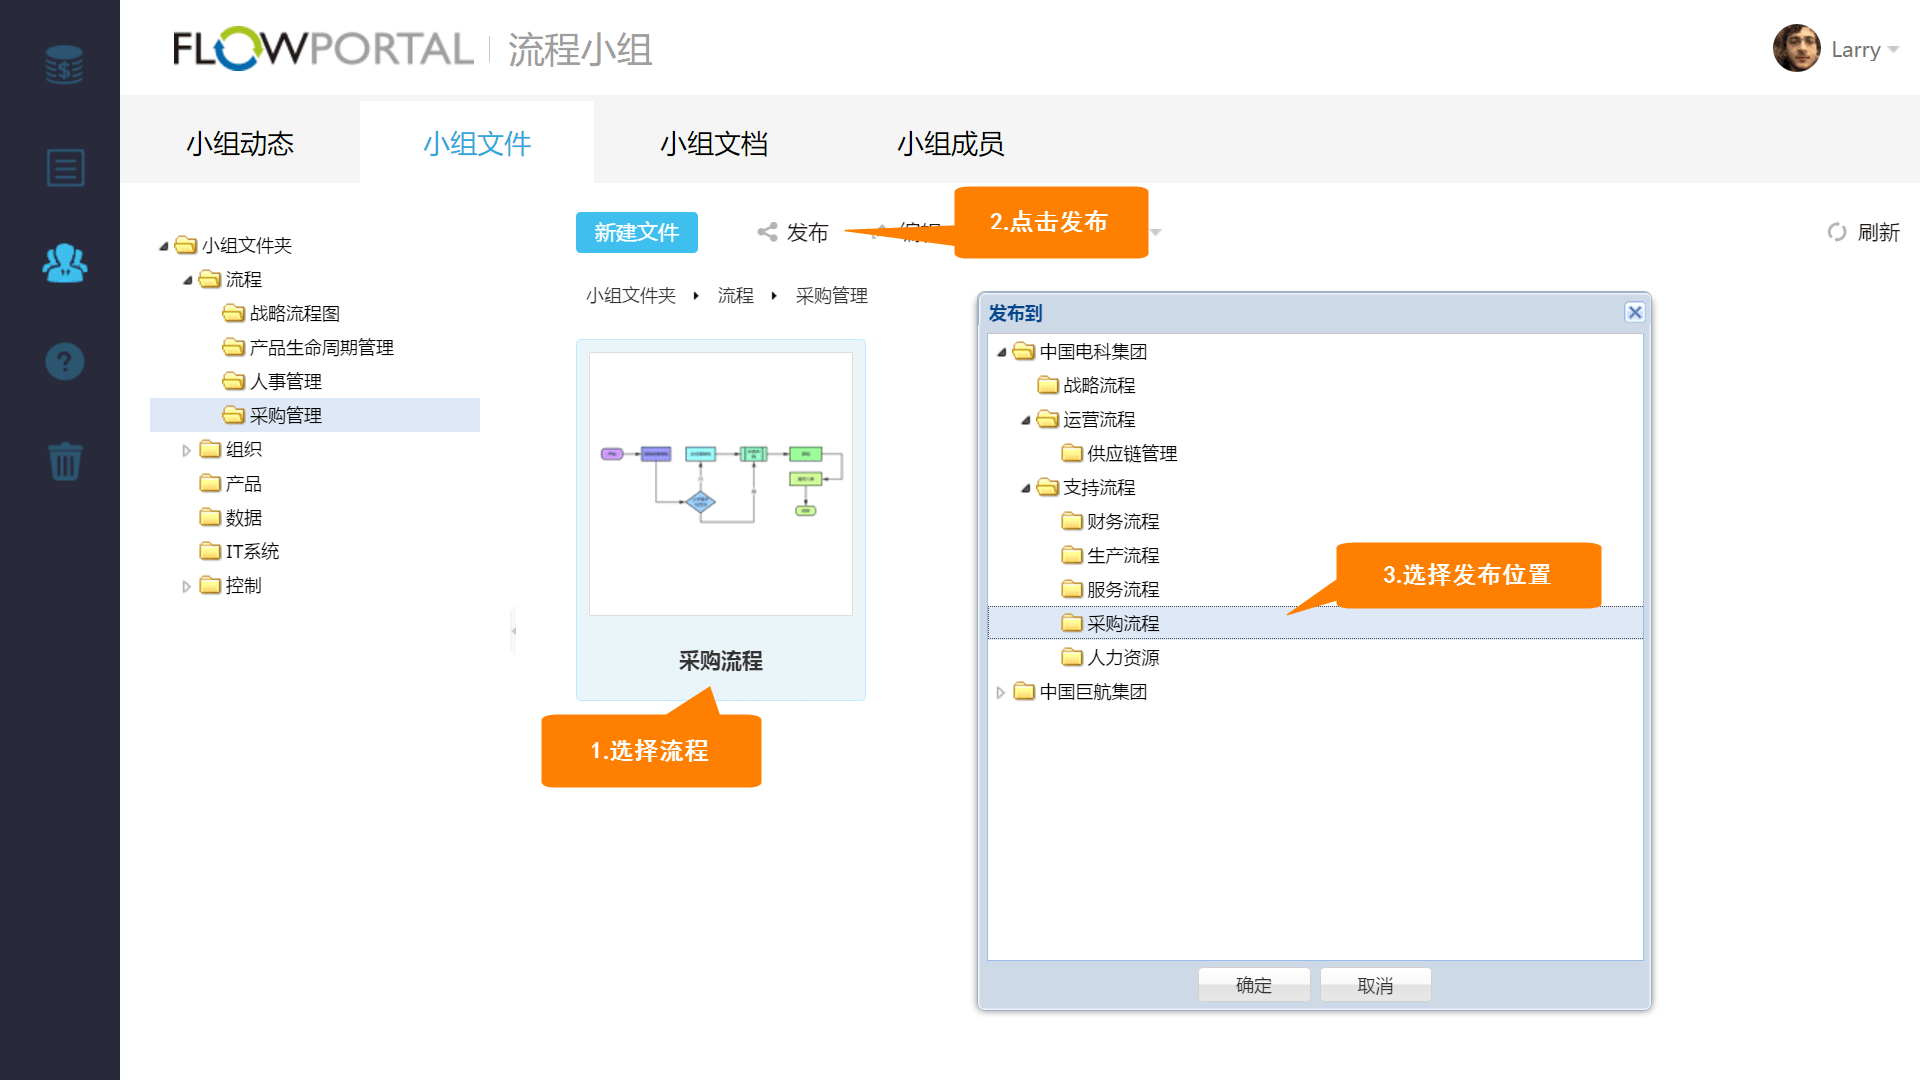Open the trash bin sidebar icon
Image resolution: width=1920 pixels, height=1080 pixels.
pos(65,461)
